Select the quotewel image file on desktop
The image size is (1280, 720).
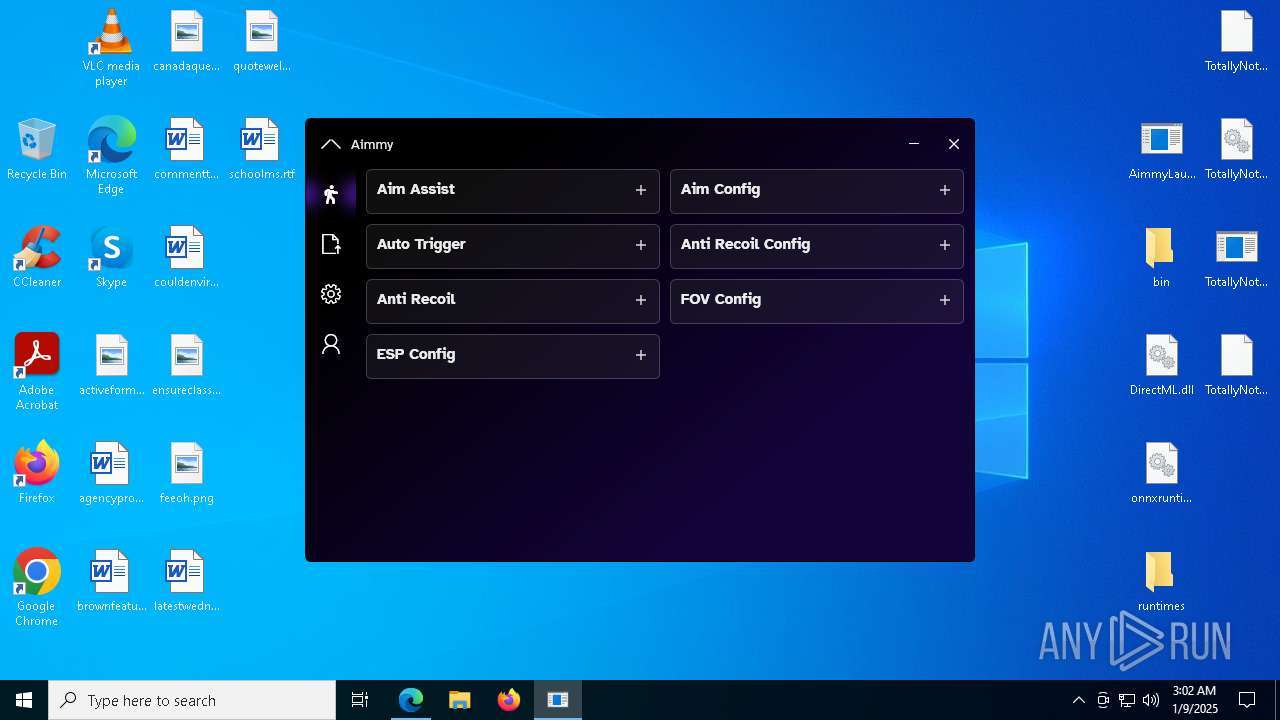click(x=261, y=40)
